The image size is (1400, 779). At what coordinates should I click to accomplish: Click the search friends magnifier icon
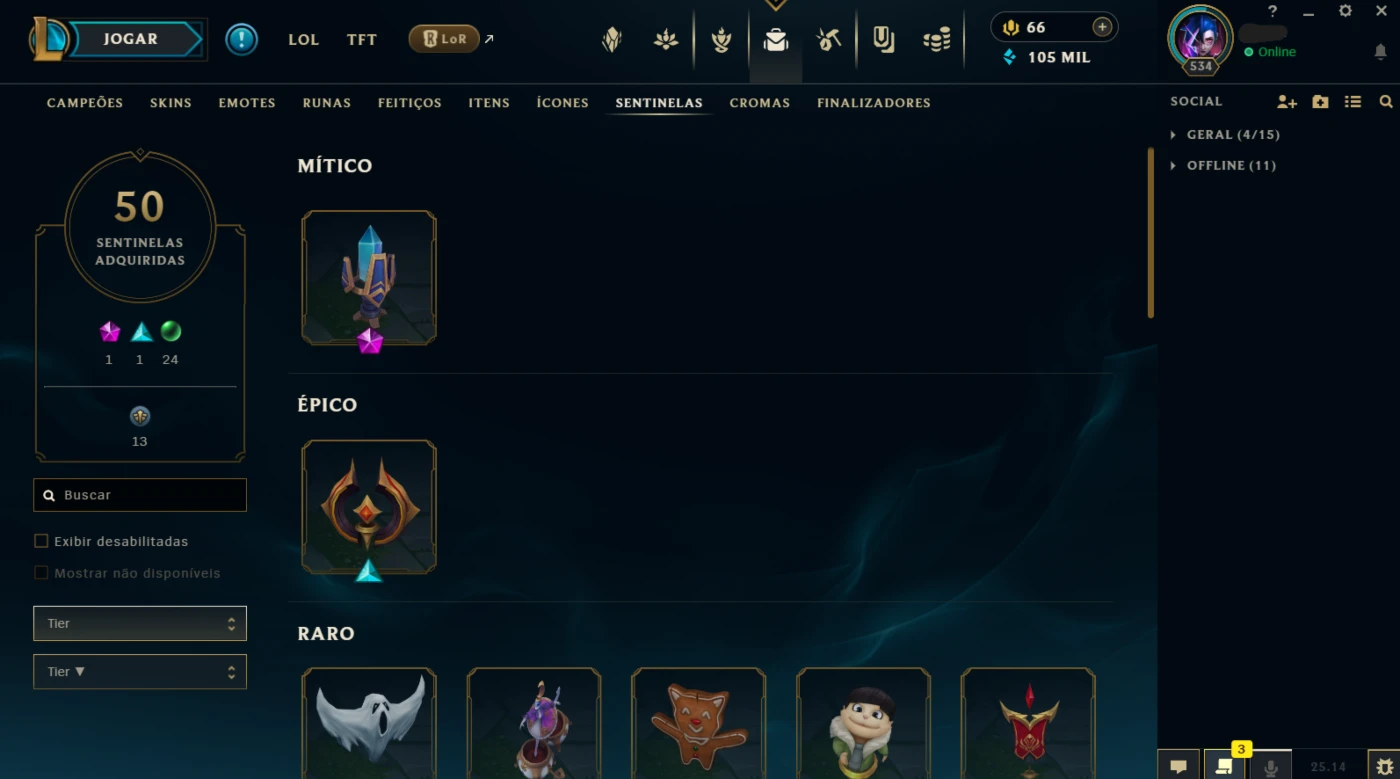coord(1386,102)
